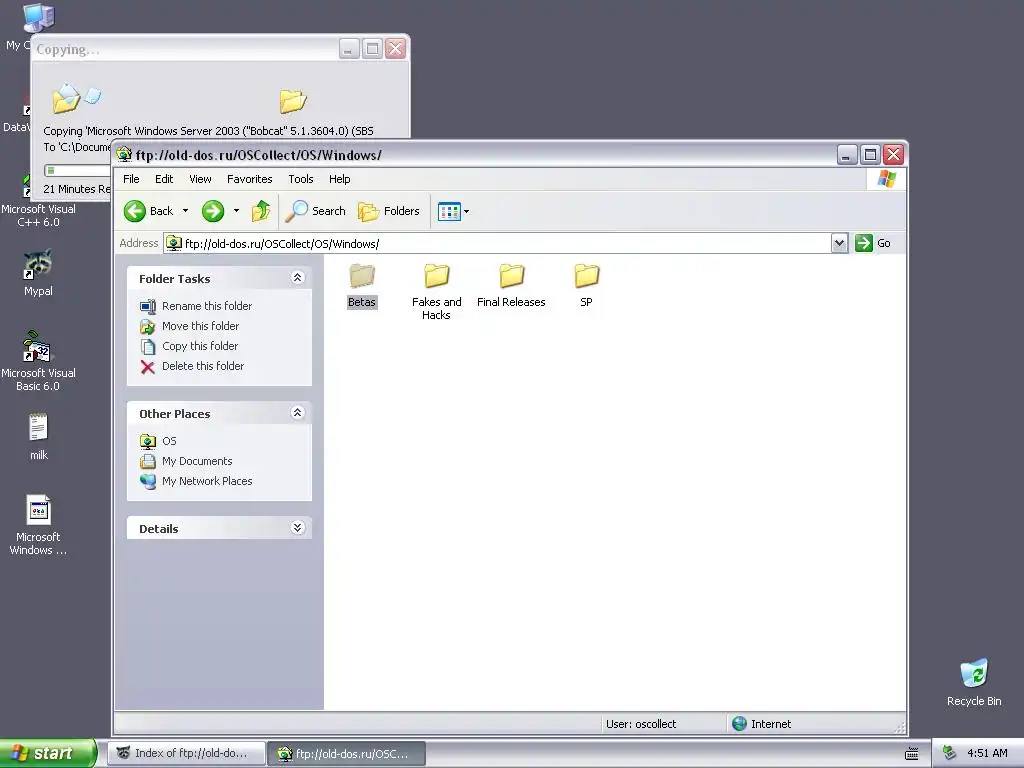The width and height of the screenshot is (1024, 768).
Task: Select the Recycle Bin icon
Action: [x=974, y=683]
